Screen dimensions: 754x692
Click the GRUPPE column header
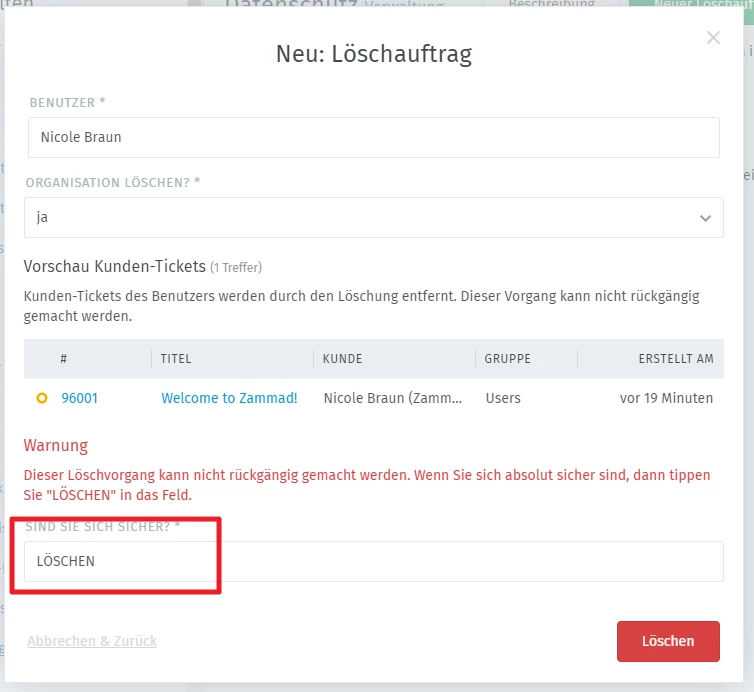coord(508,358)
